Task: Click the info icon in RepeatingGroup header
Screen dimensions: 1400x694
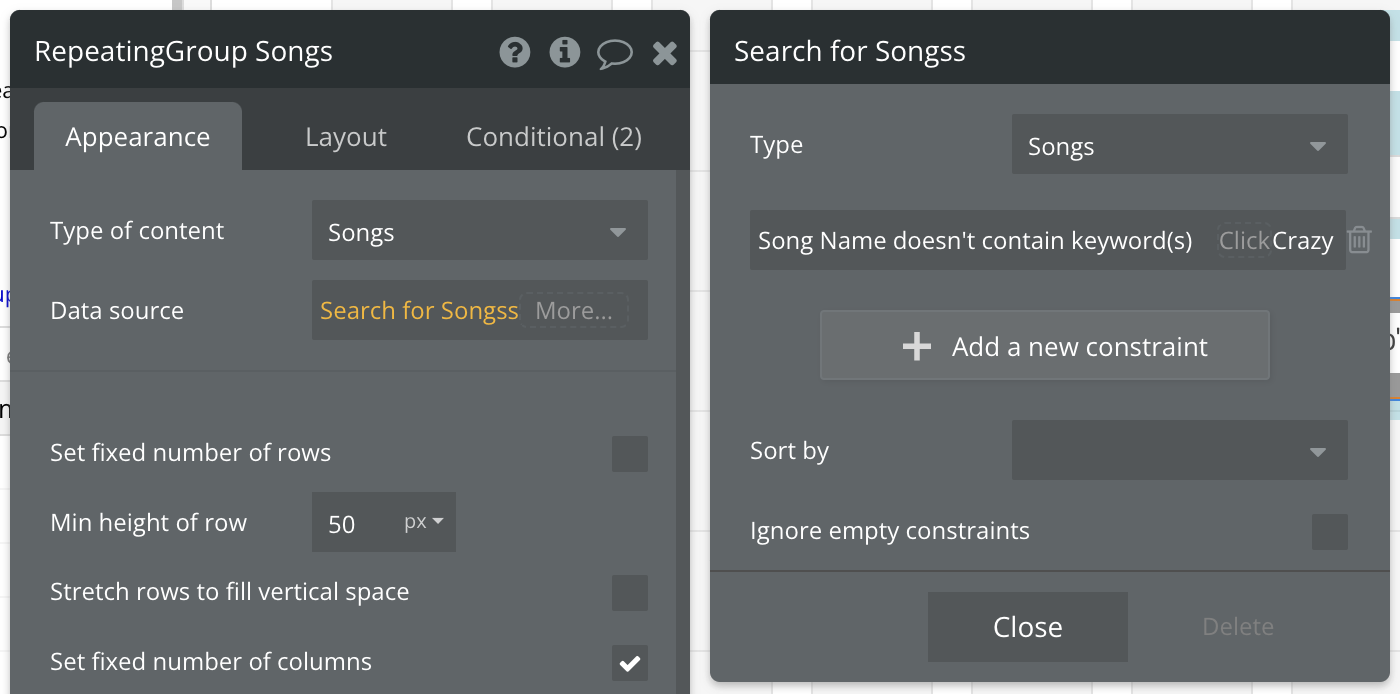Action: [x=565, y=52]
